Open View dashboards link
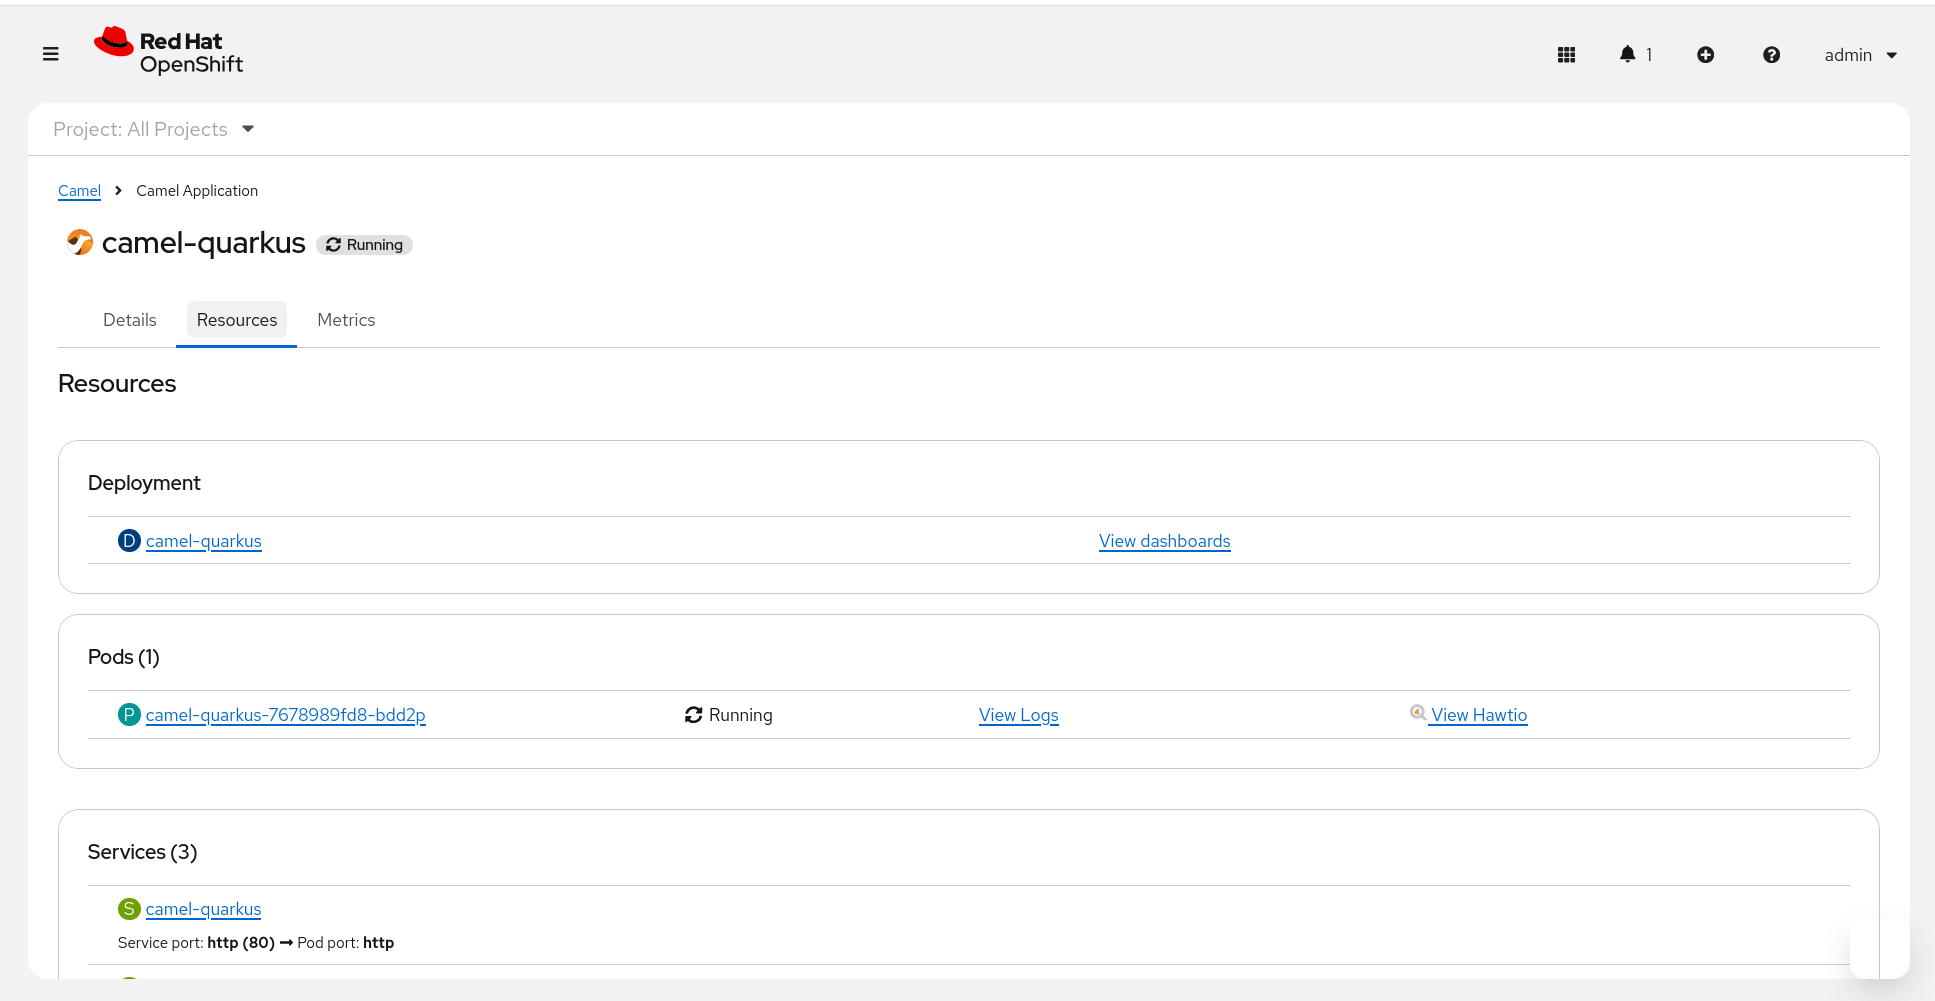This screenshot has width=1935, height=1001. (1164, 541)
